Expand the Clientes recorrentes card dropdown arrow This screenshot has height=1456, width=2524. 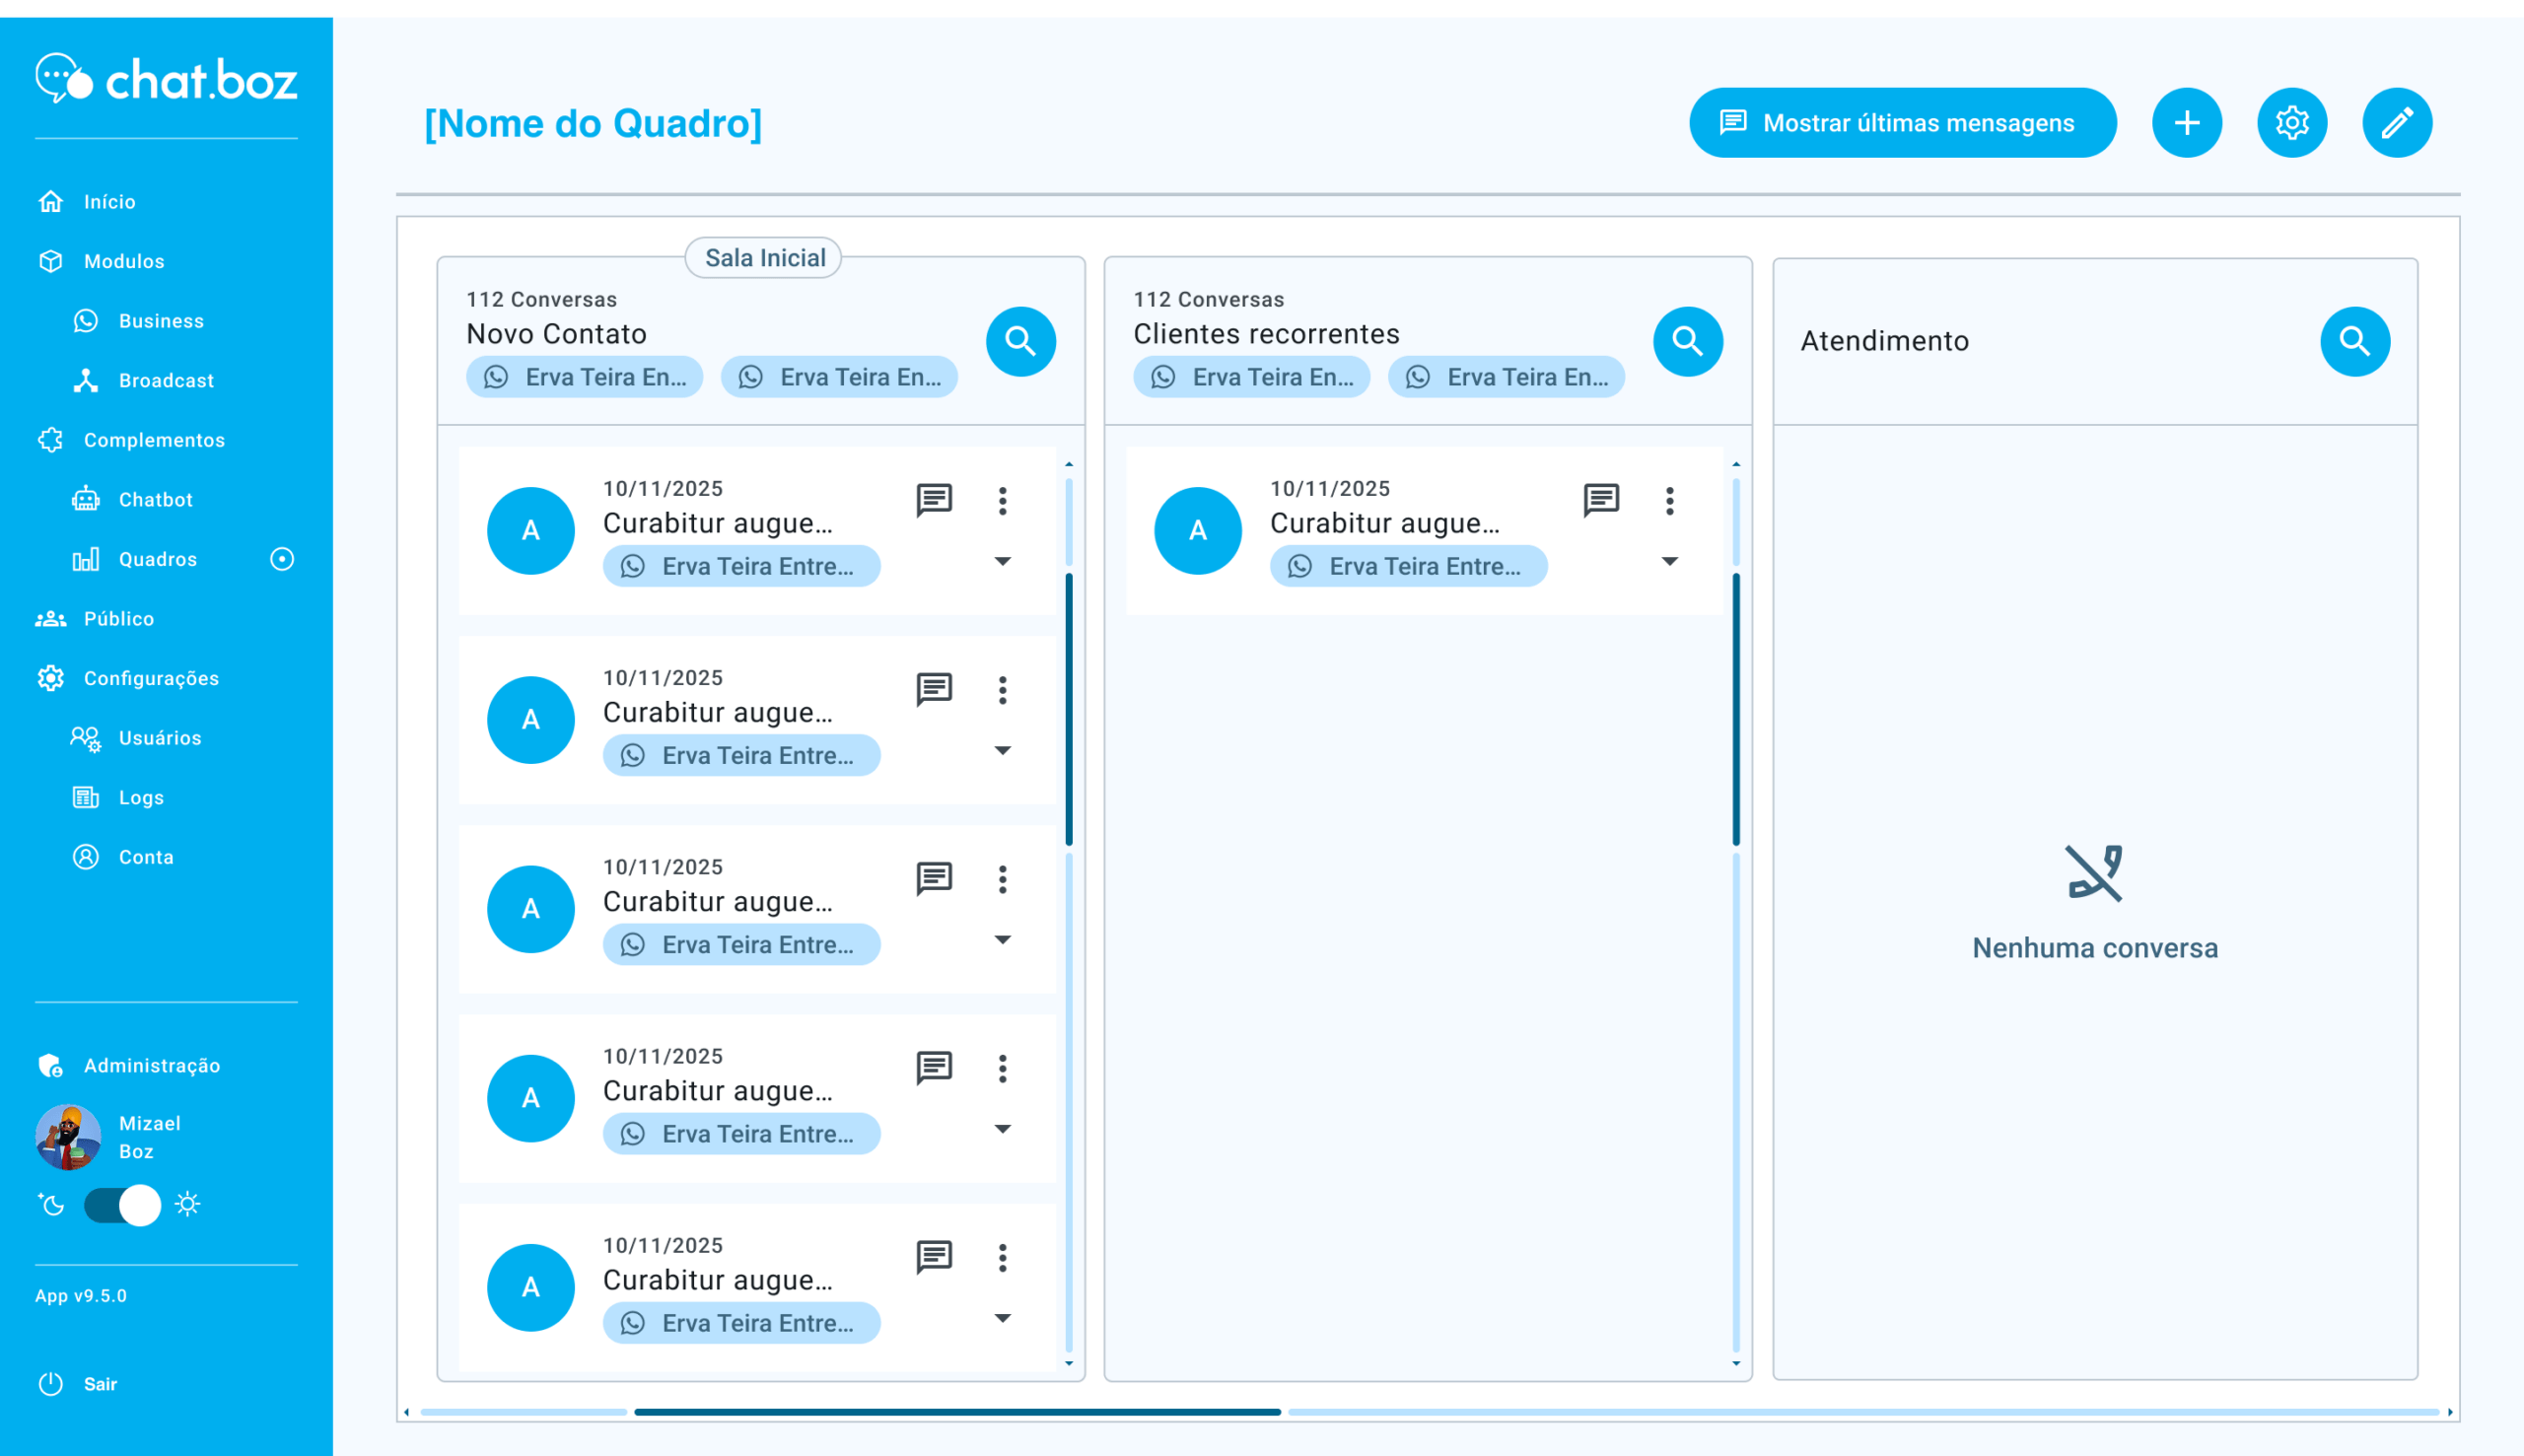1669,561
